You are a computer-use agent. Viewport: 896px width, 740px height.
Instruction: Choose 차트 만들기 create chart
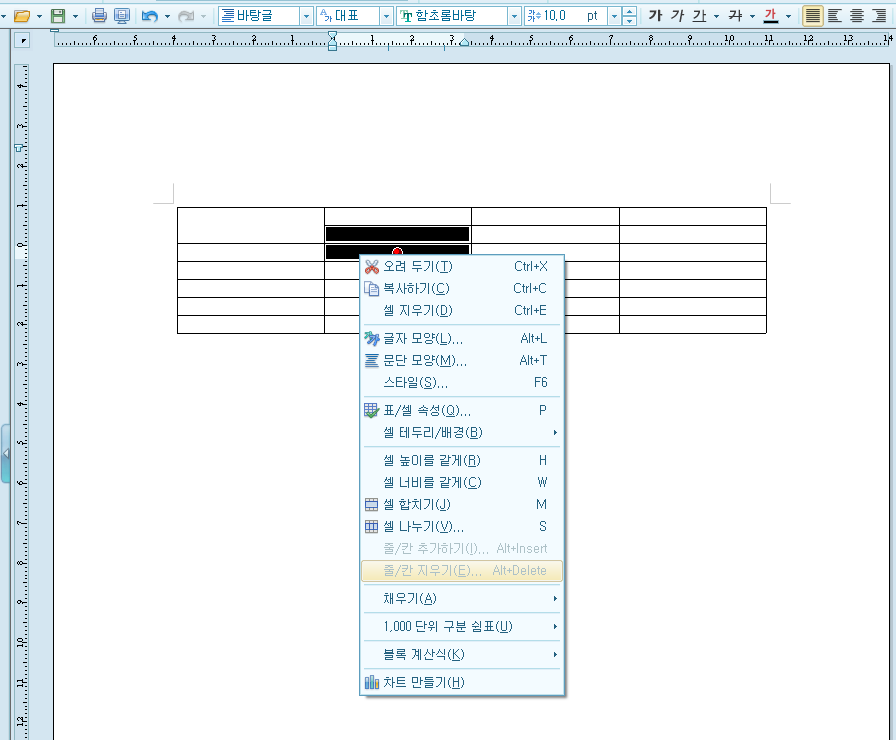tap(462, 682)
